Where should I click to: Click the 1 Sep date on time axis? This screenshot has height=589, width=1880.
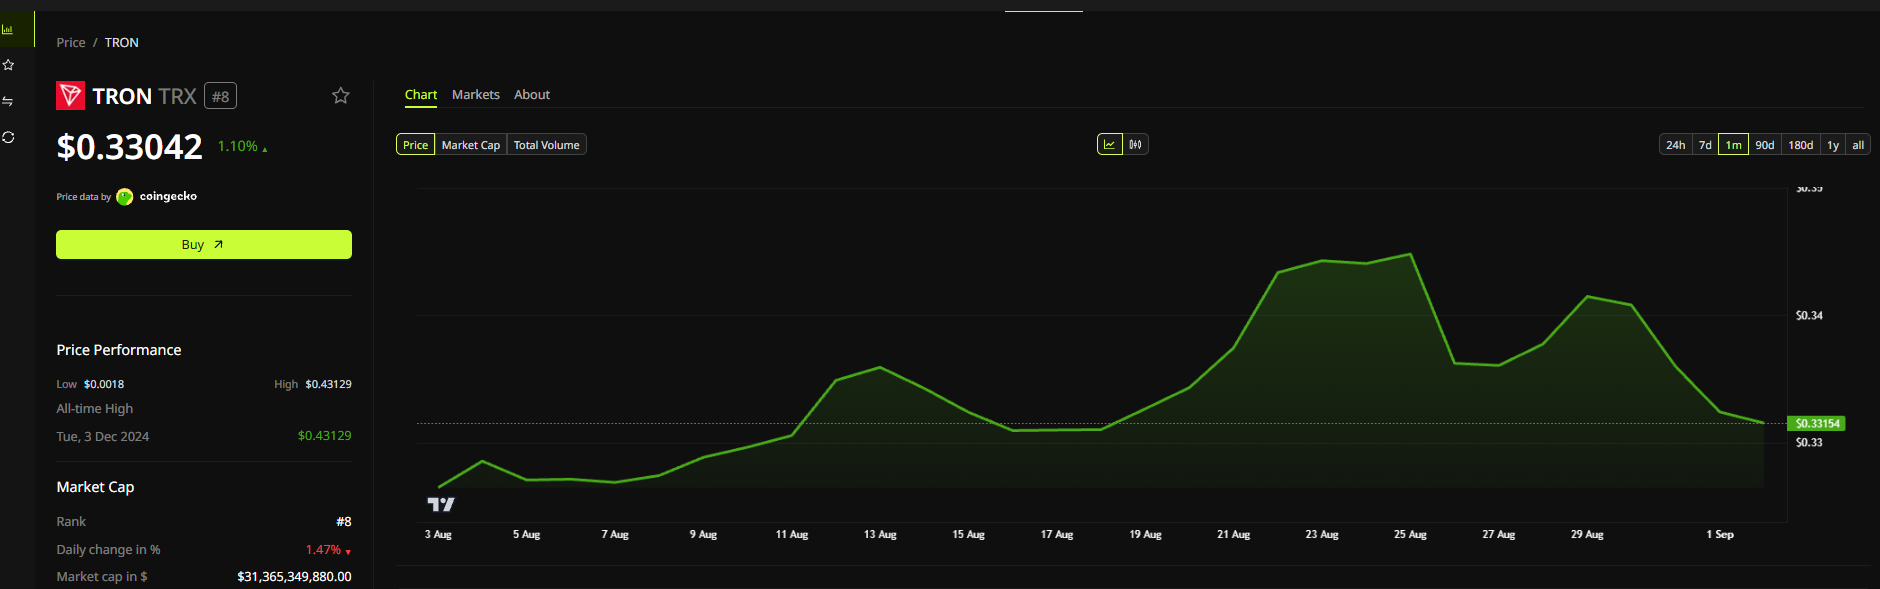point(1720,535)
